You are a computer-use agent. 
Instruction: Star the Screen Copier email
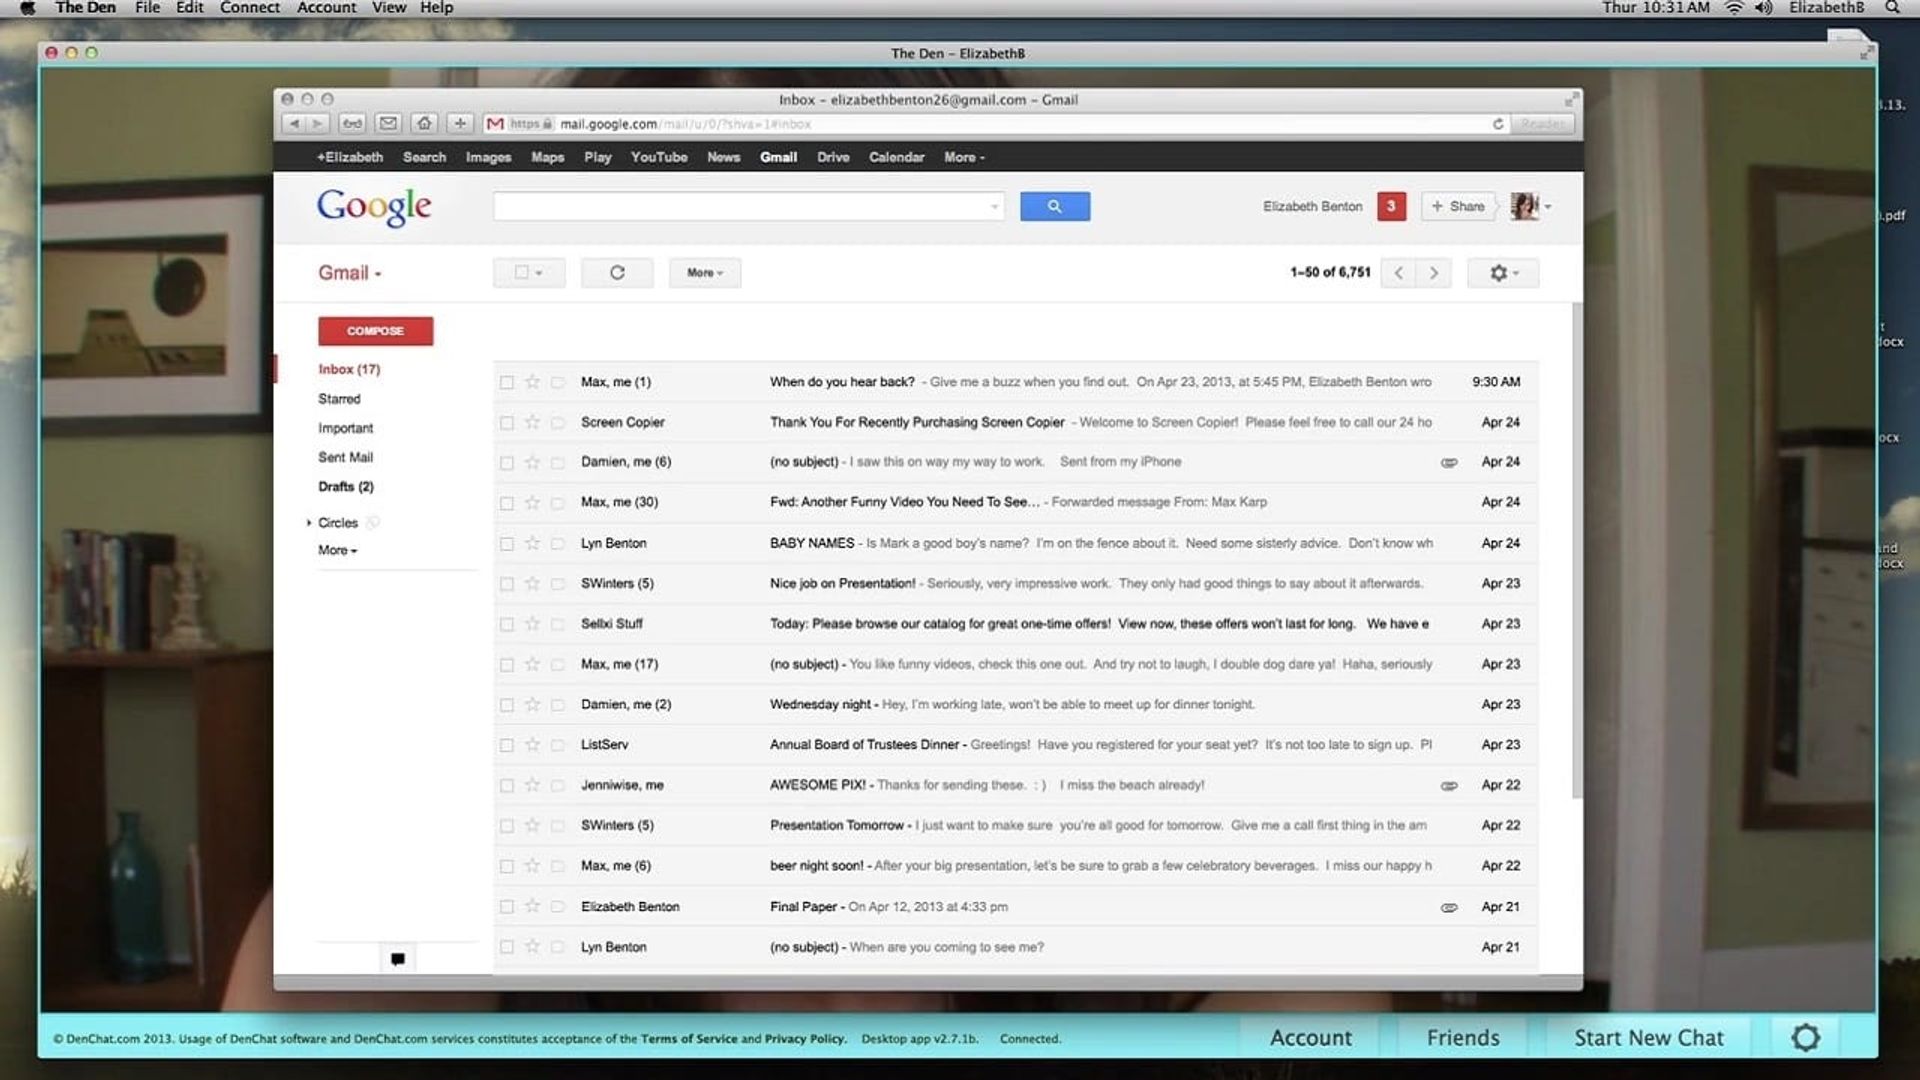point(532,422)
